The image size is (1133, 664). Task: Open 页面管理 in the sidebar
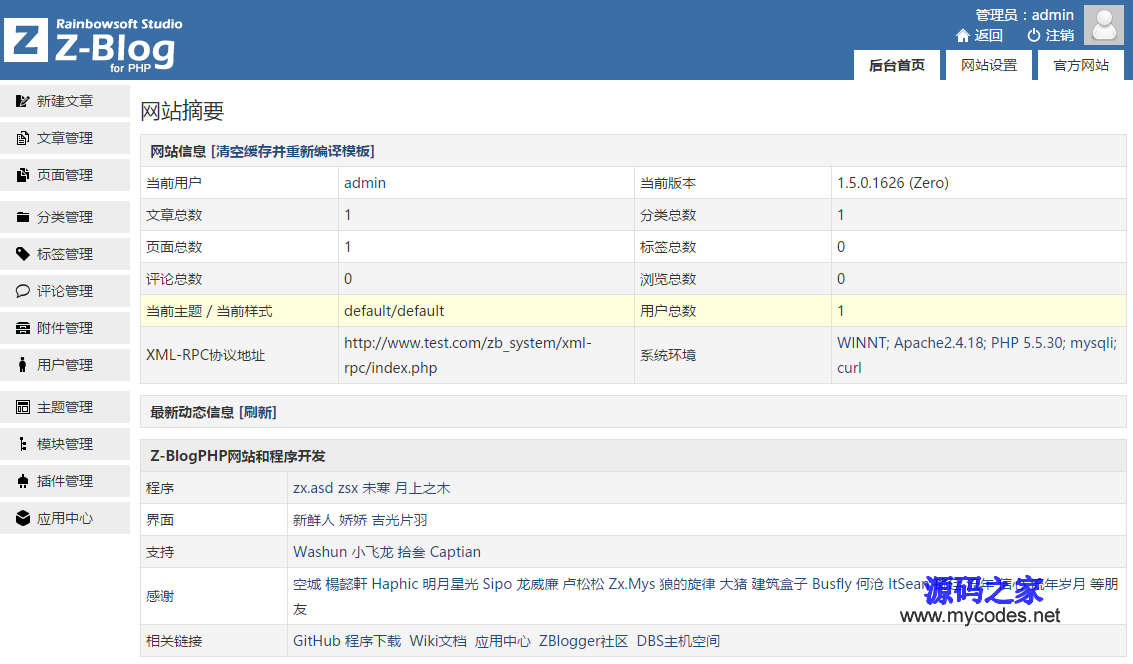(x=65, y=175)
